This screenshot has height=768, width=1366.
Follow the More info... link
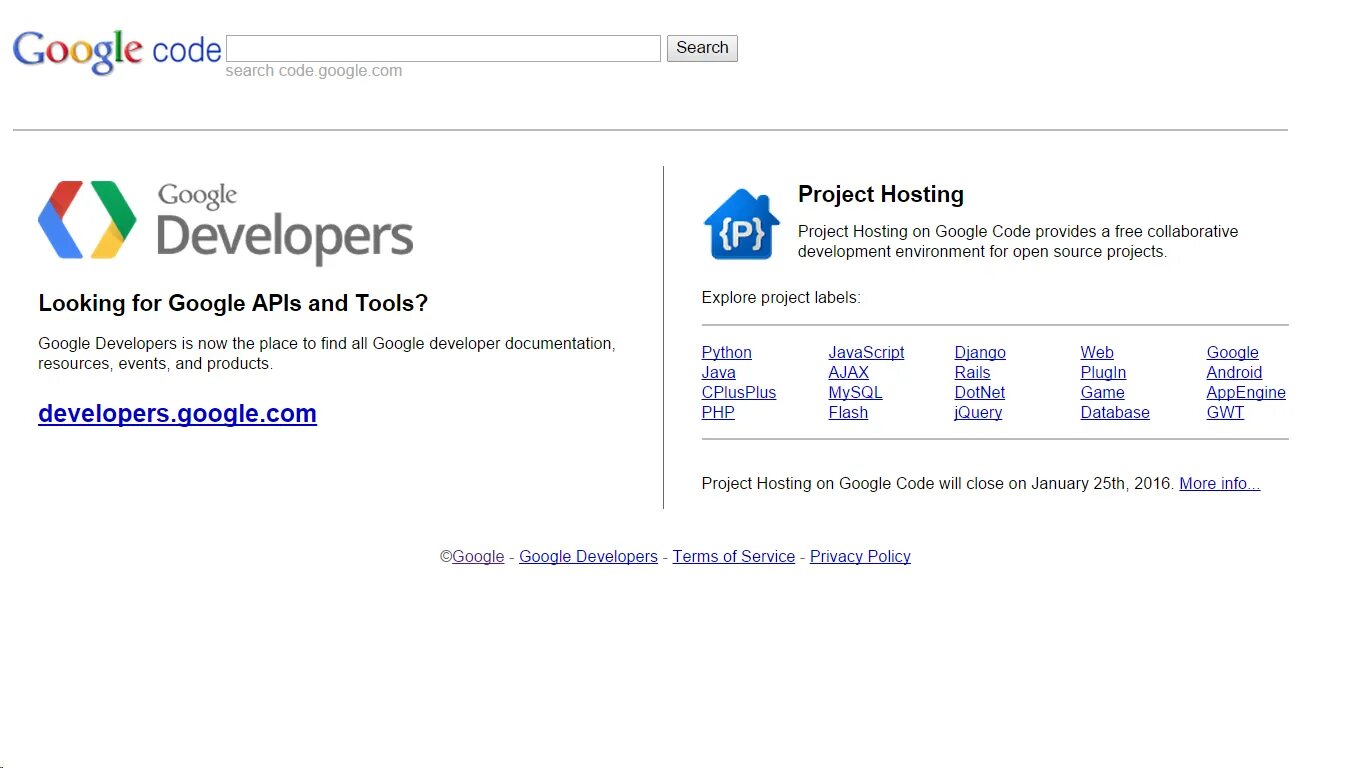coord(1219,483)
